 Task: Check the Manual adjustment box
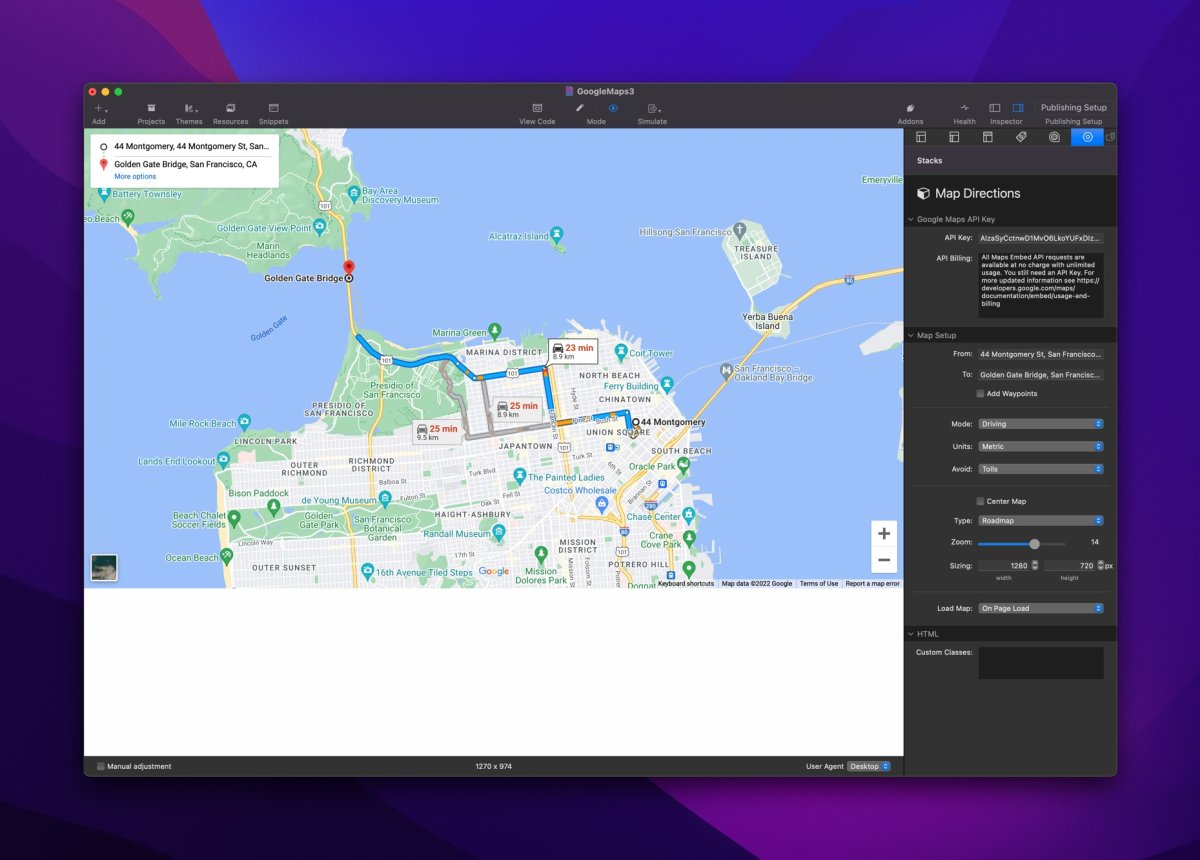tap(100, 766)
